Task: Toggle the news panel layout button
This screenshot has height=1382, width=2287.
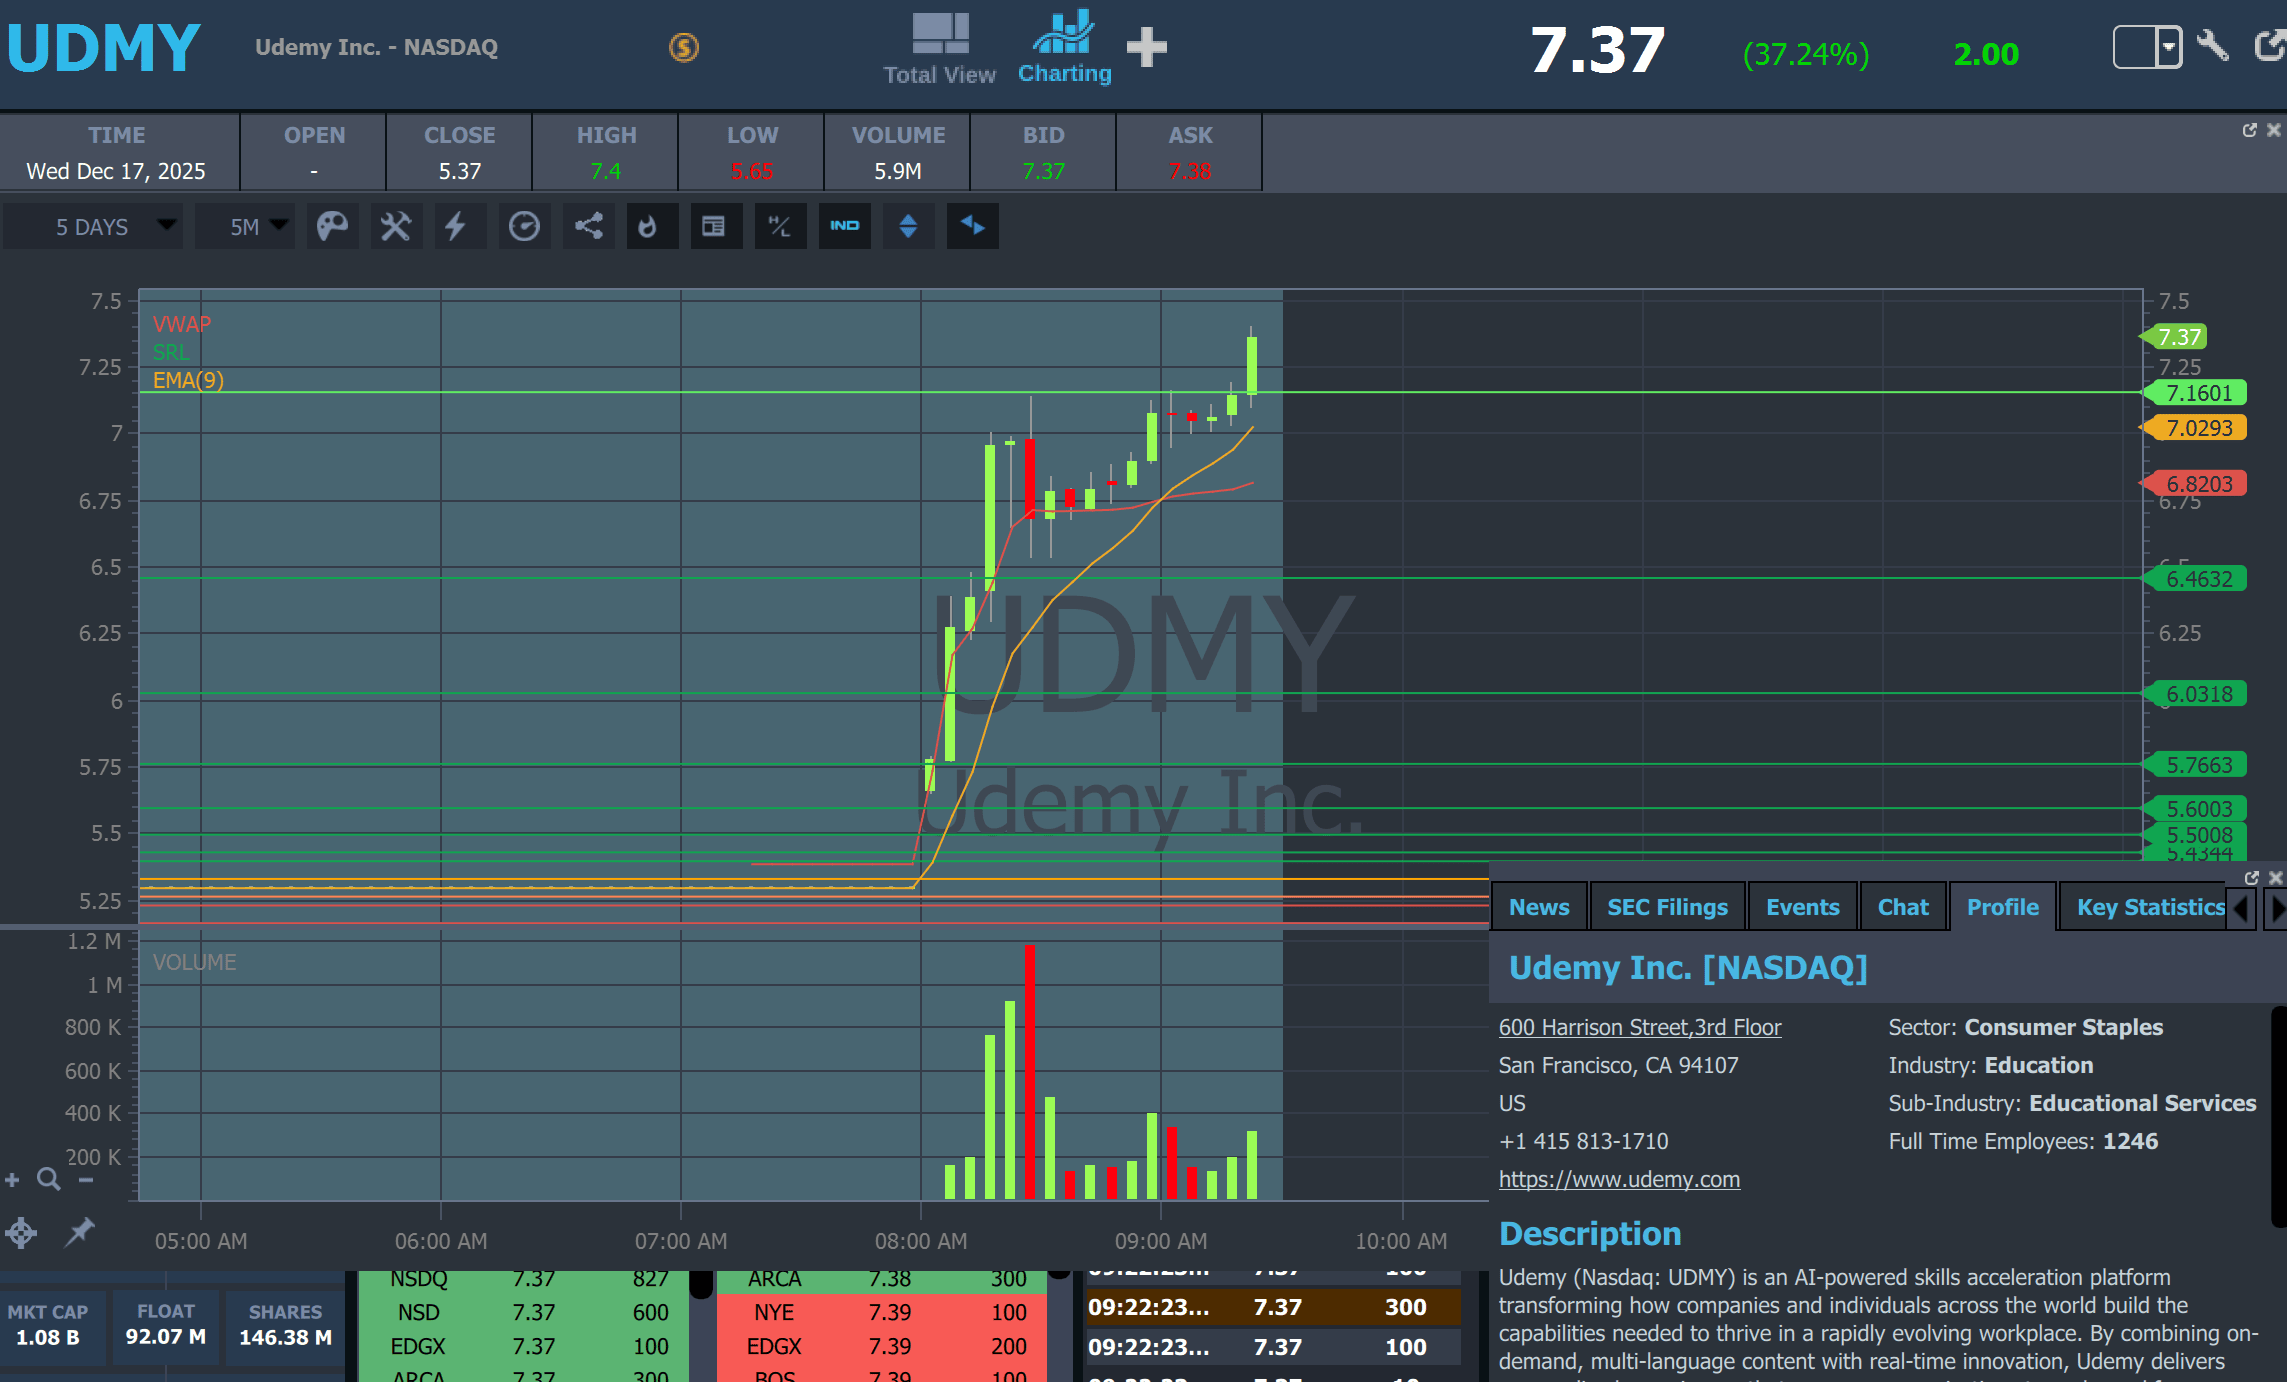Action: (x=713, y=226)
